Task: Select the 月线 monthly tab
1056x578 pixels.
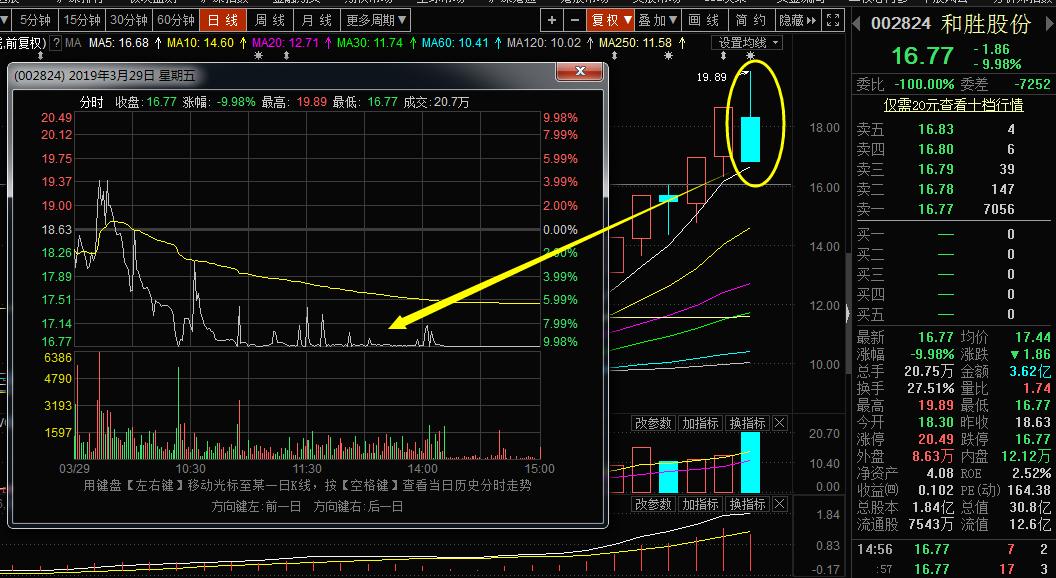Action: (317, 20)
